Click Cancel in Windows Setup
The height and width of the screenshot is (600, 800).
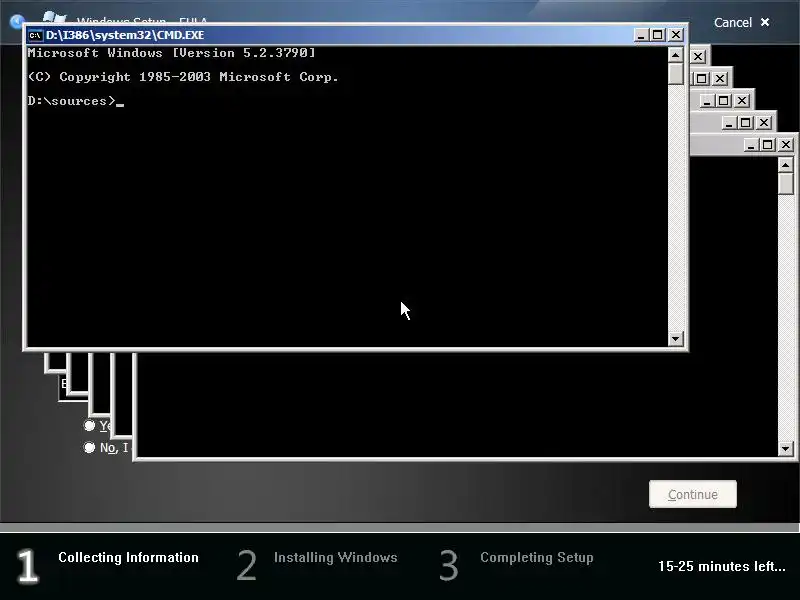[741, 22]
